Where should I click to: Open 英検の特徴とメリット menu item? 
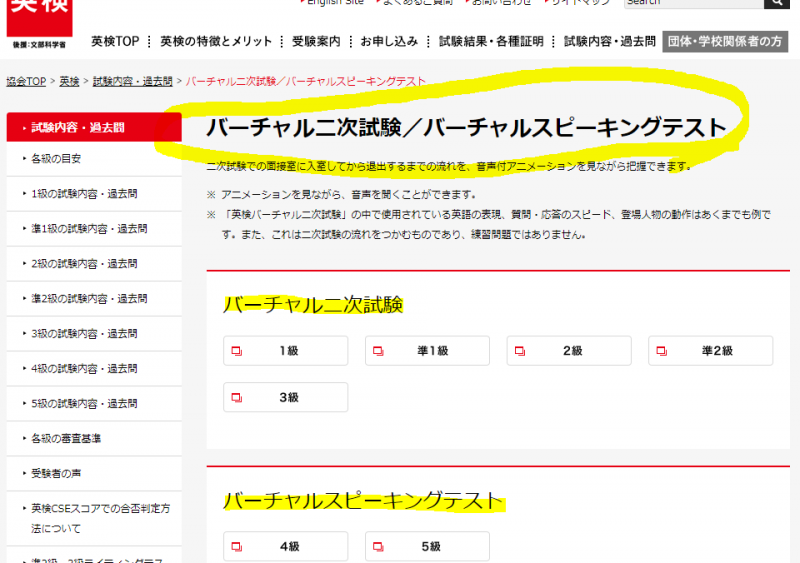click(x=216, y=41)
